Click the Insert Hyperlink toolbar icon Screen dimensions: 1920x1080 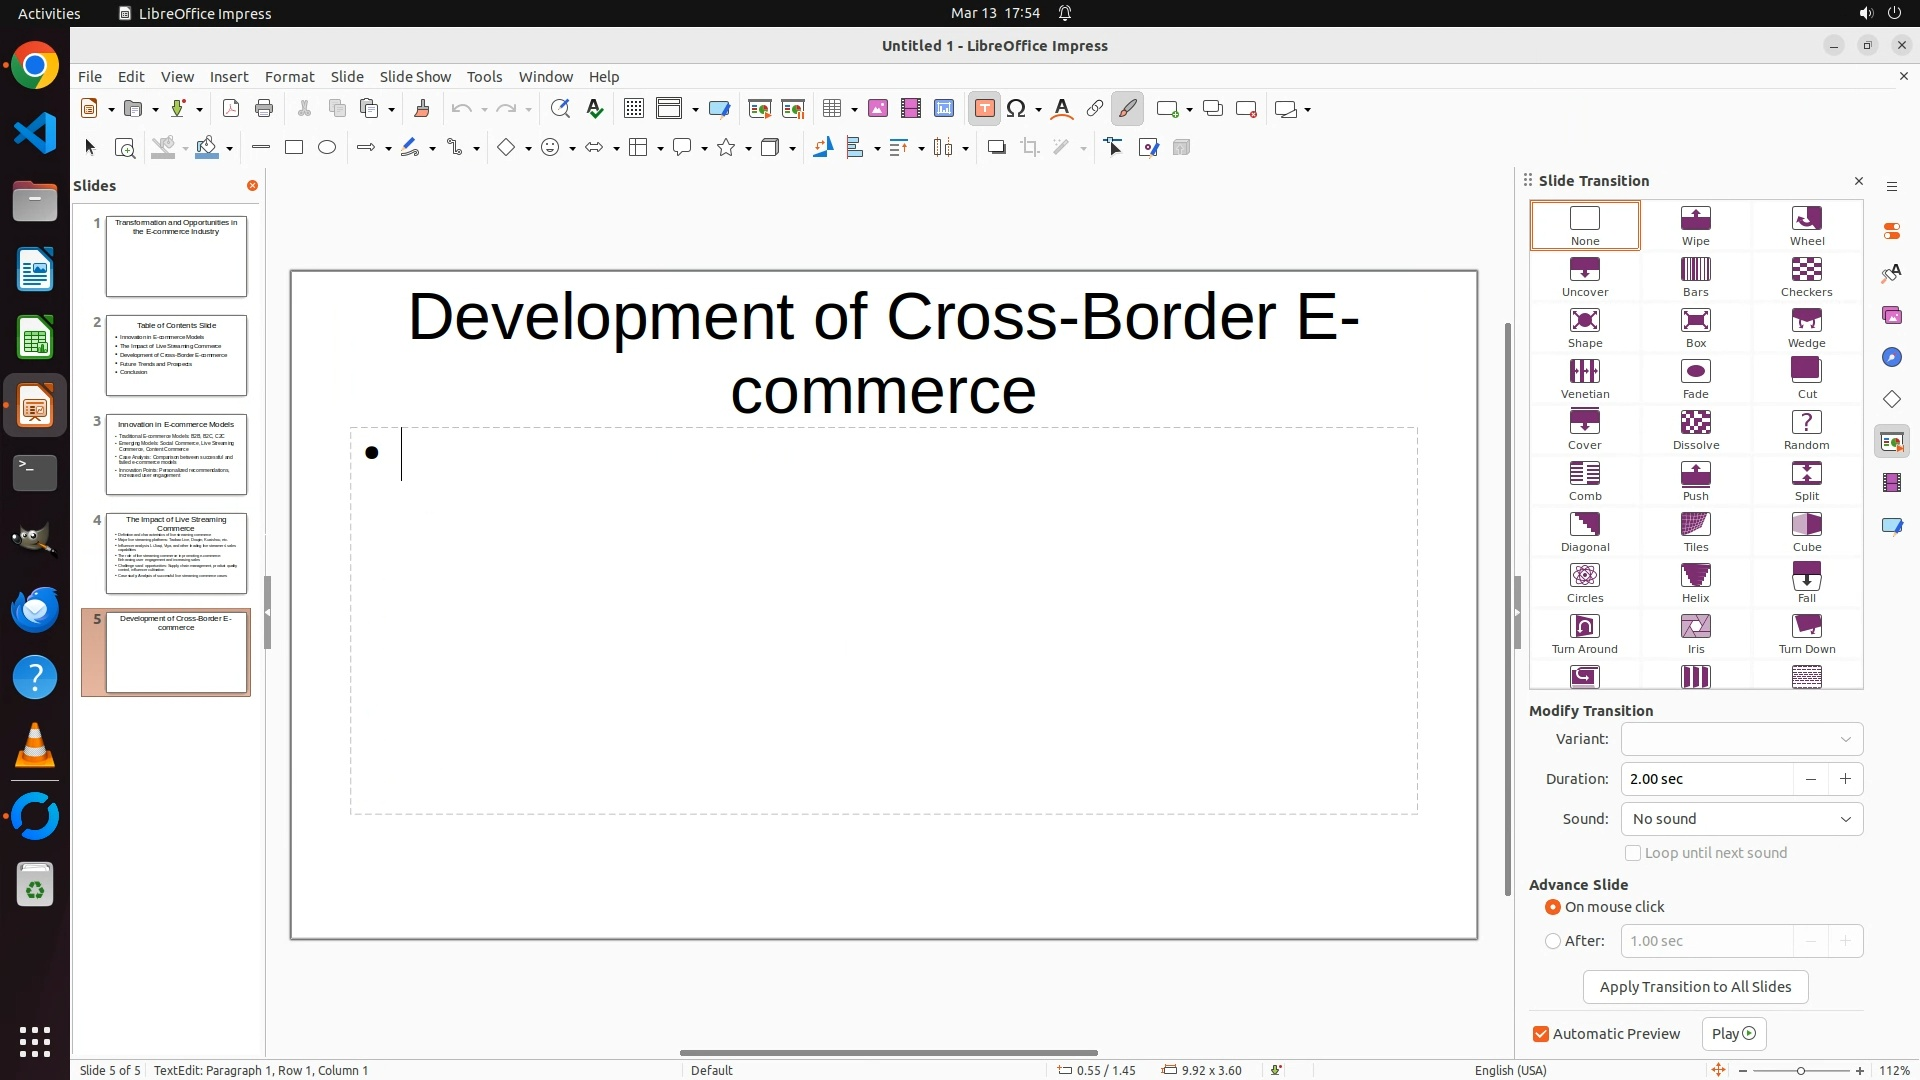coord(1094,109)
